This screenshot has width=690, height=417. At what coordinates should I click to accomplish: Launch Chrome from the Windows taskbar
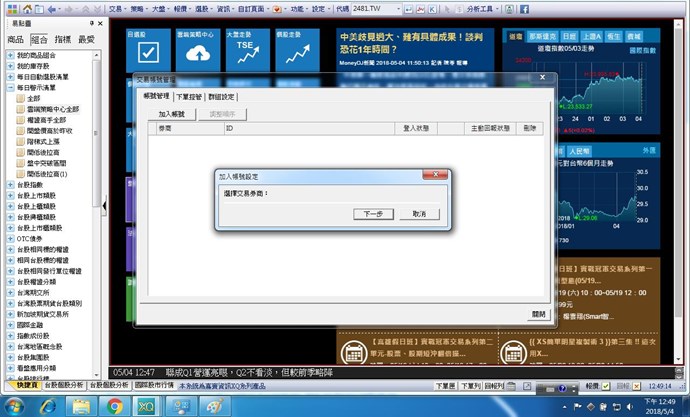tap(115, 405)
